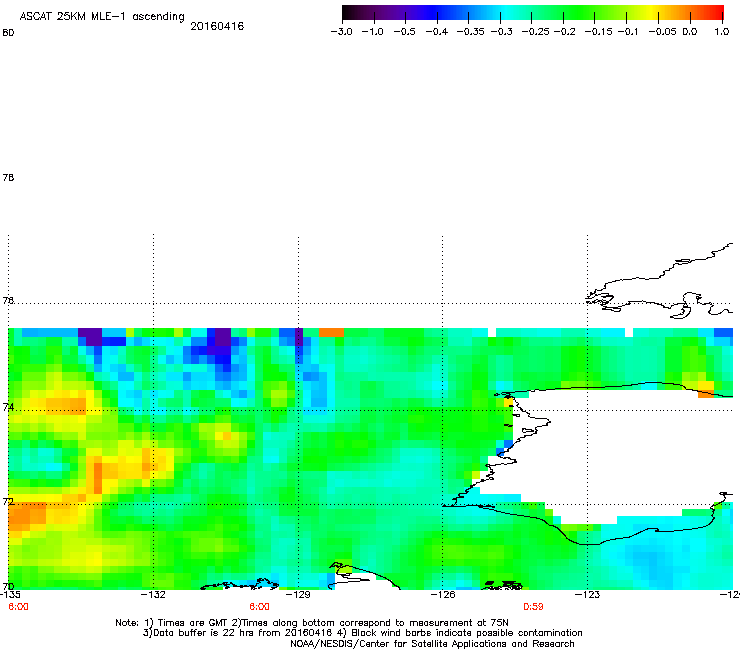Screen dimensions: 740x650
Task: Click the -1.0 colour scale label
Action: [x=372, y=32]
